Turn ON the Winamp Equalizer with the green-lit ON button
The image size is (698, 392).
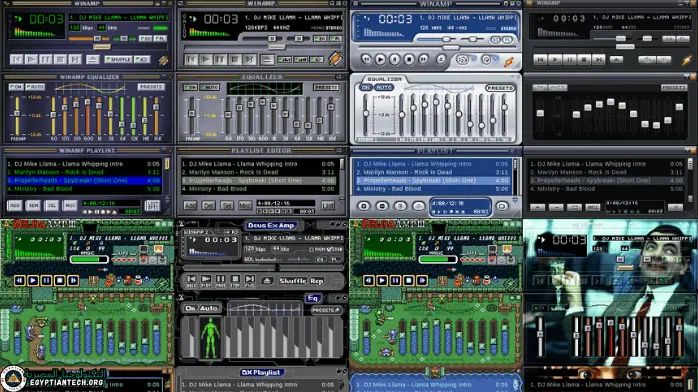coord(16,87)
